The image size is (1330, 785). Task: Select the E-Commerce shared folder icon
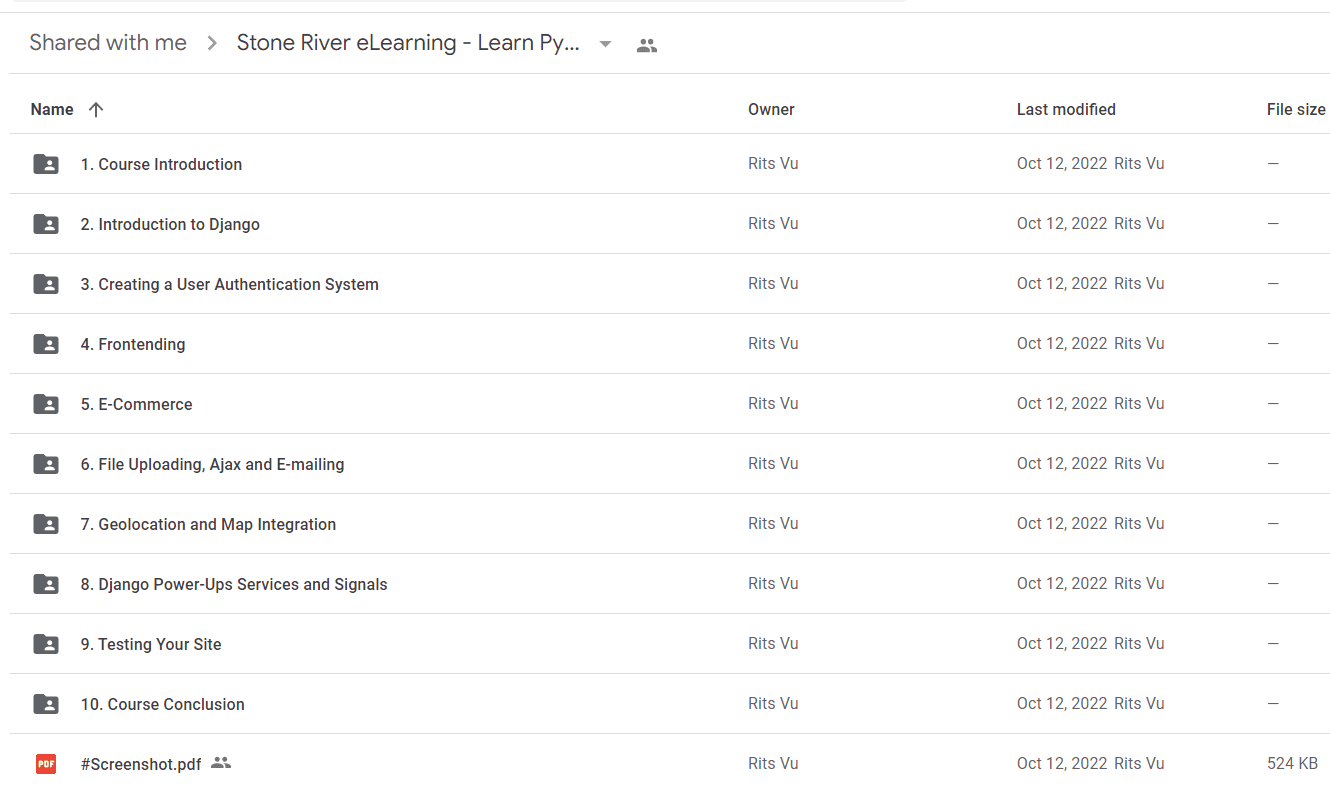tap(46, 404)
